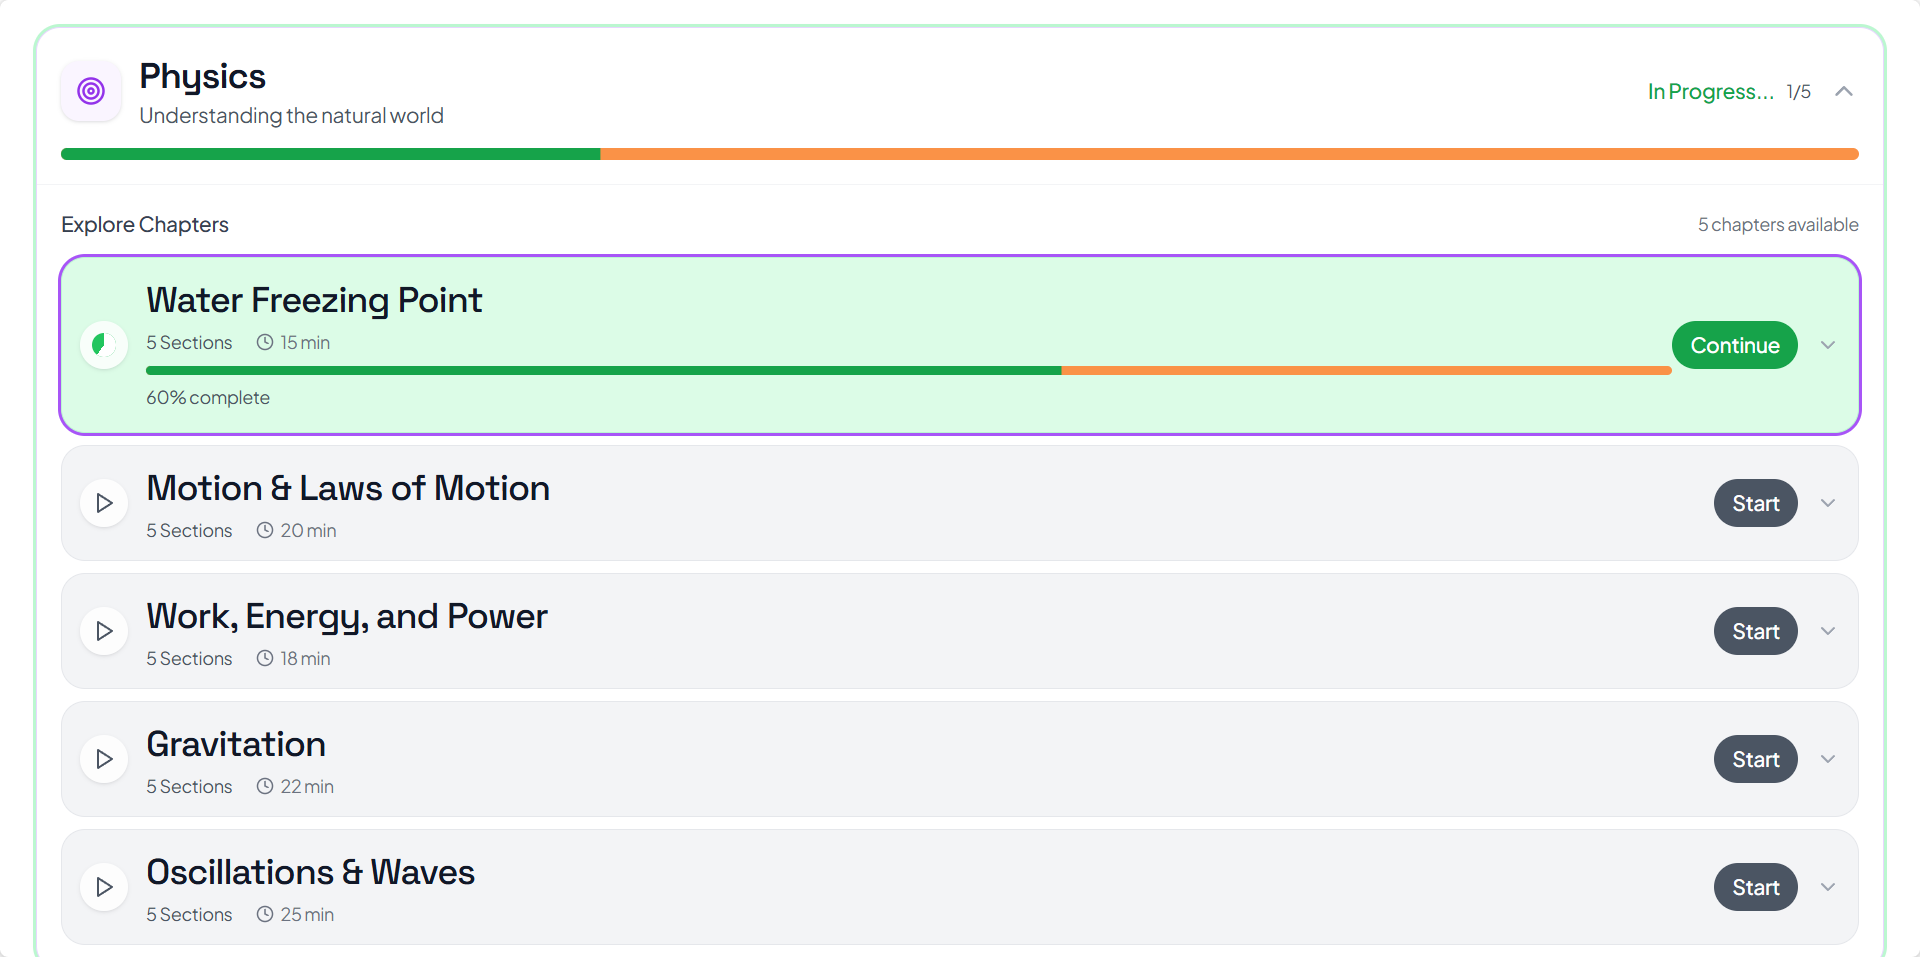The image size is (1920, 957).
Task: Click the play icon beside Oscillations & Waves
Action: click(104, 887)
